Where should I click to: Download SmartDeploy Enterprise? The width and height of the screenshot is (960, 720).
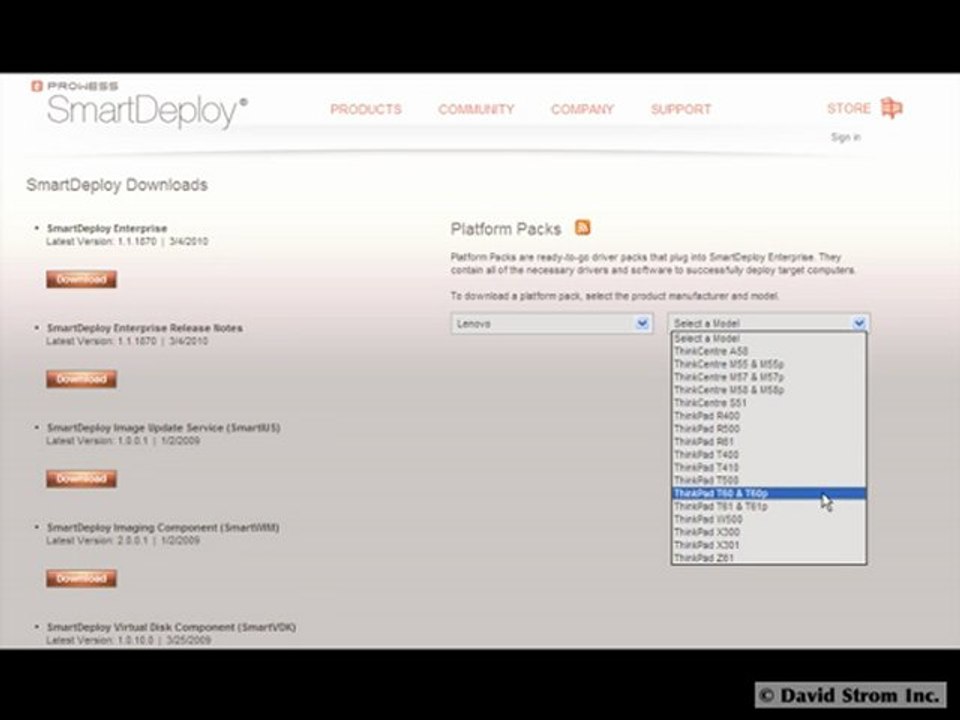[x=81, y=279]
